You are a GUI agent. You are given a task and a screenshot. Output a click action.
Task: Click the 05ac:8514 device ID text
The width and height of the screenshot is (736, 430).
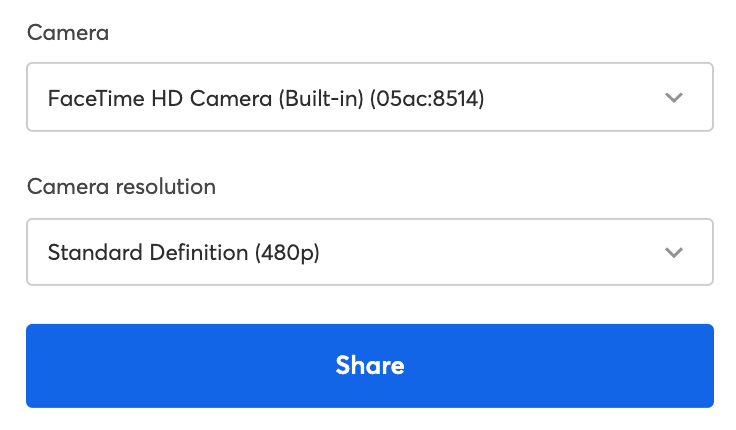(x=427, y=99)
